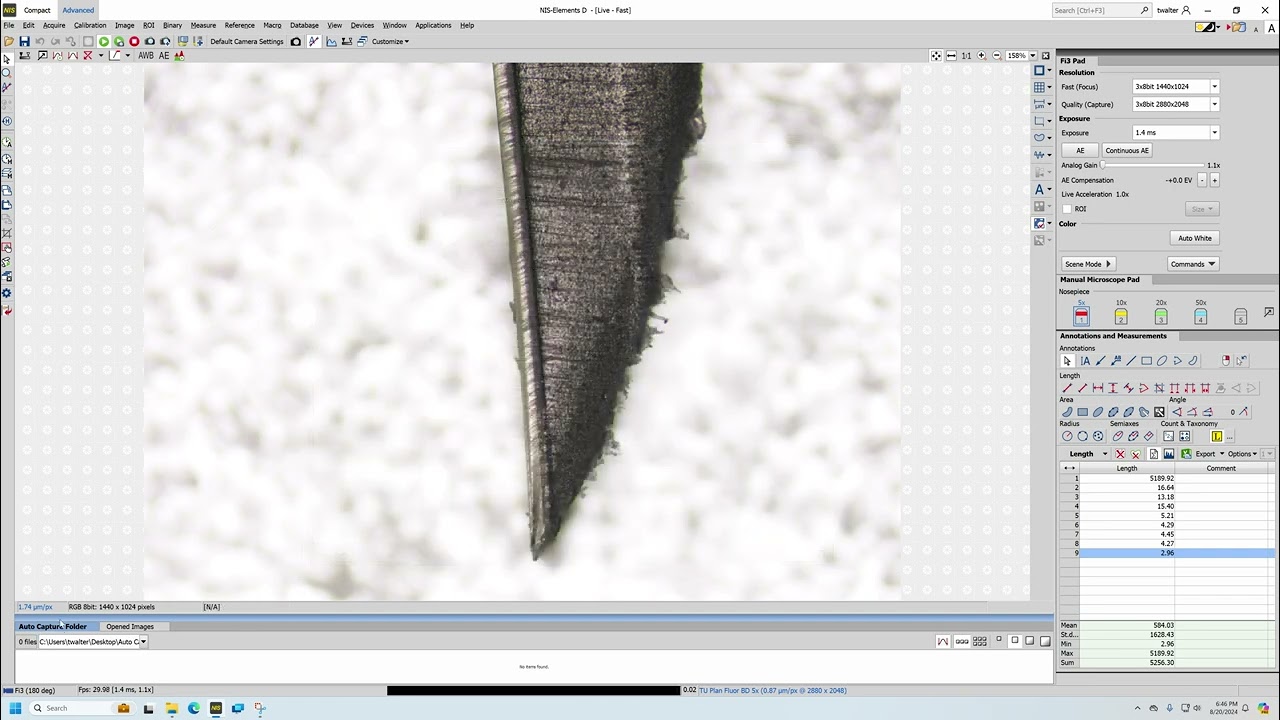Switch to the Opened Images tab
This screenshot has width=1280, height=720.
coord(130,627)
